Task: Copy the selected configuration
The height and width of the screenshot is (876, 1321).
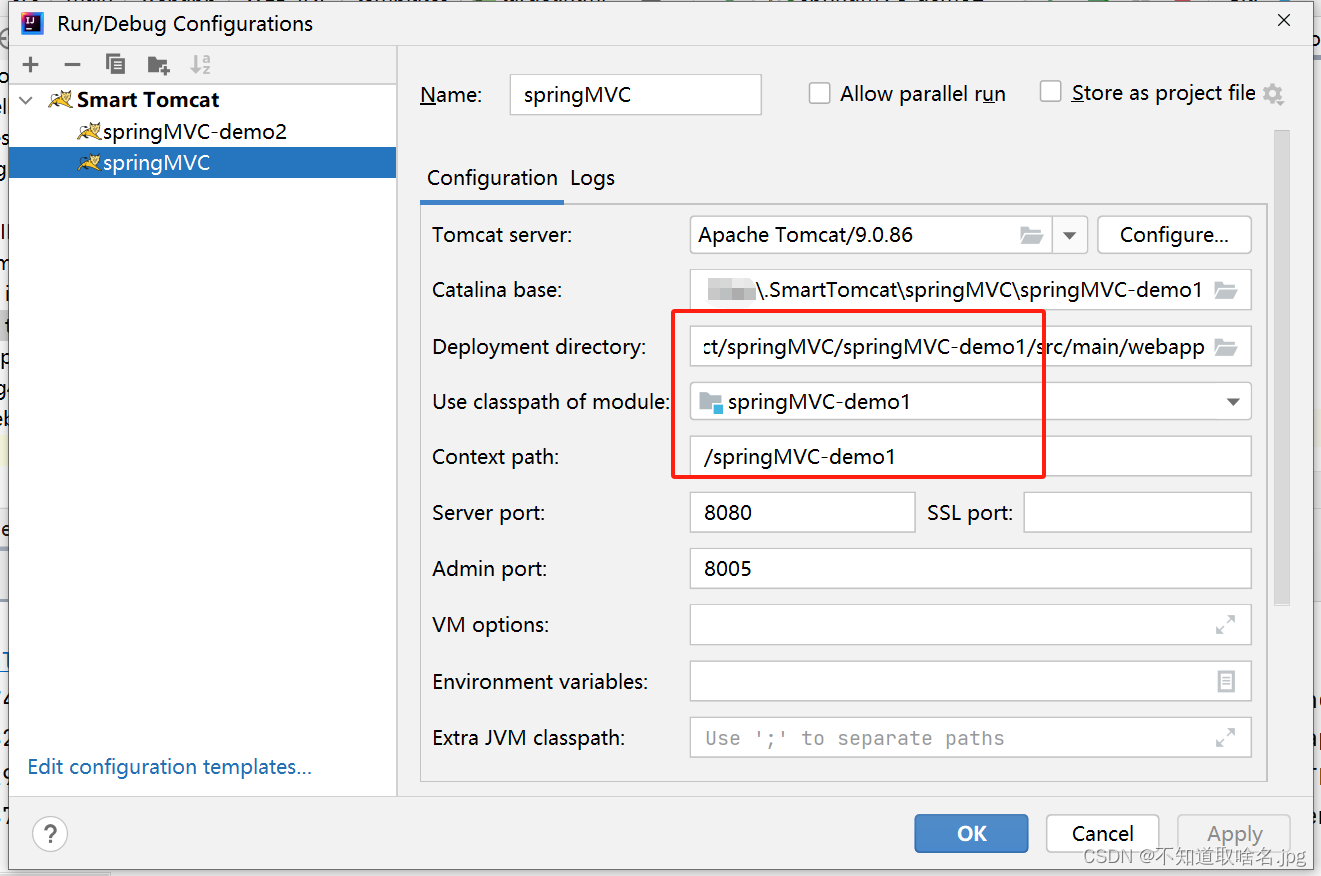Action: (115, 65)
